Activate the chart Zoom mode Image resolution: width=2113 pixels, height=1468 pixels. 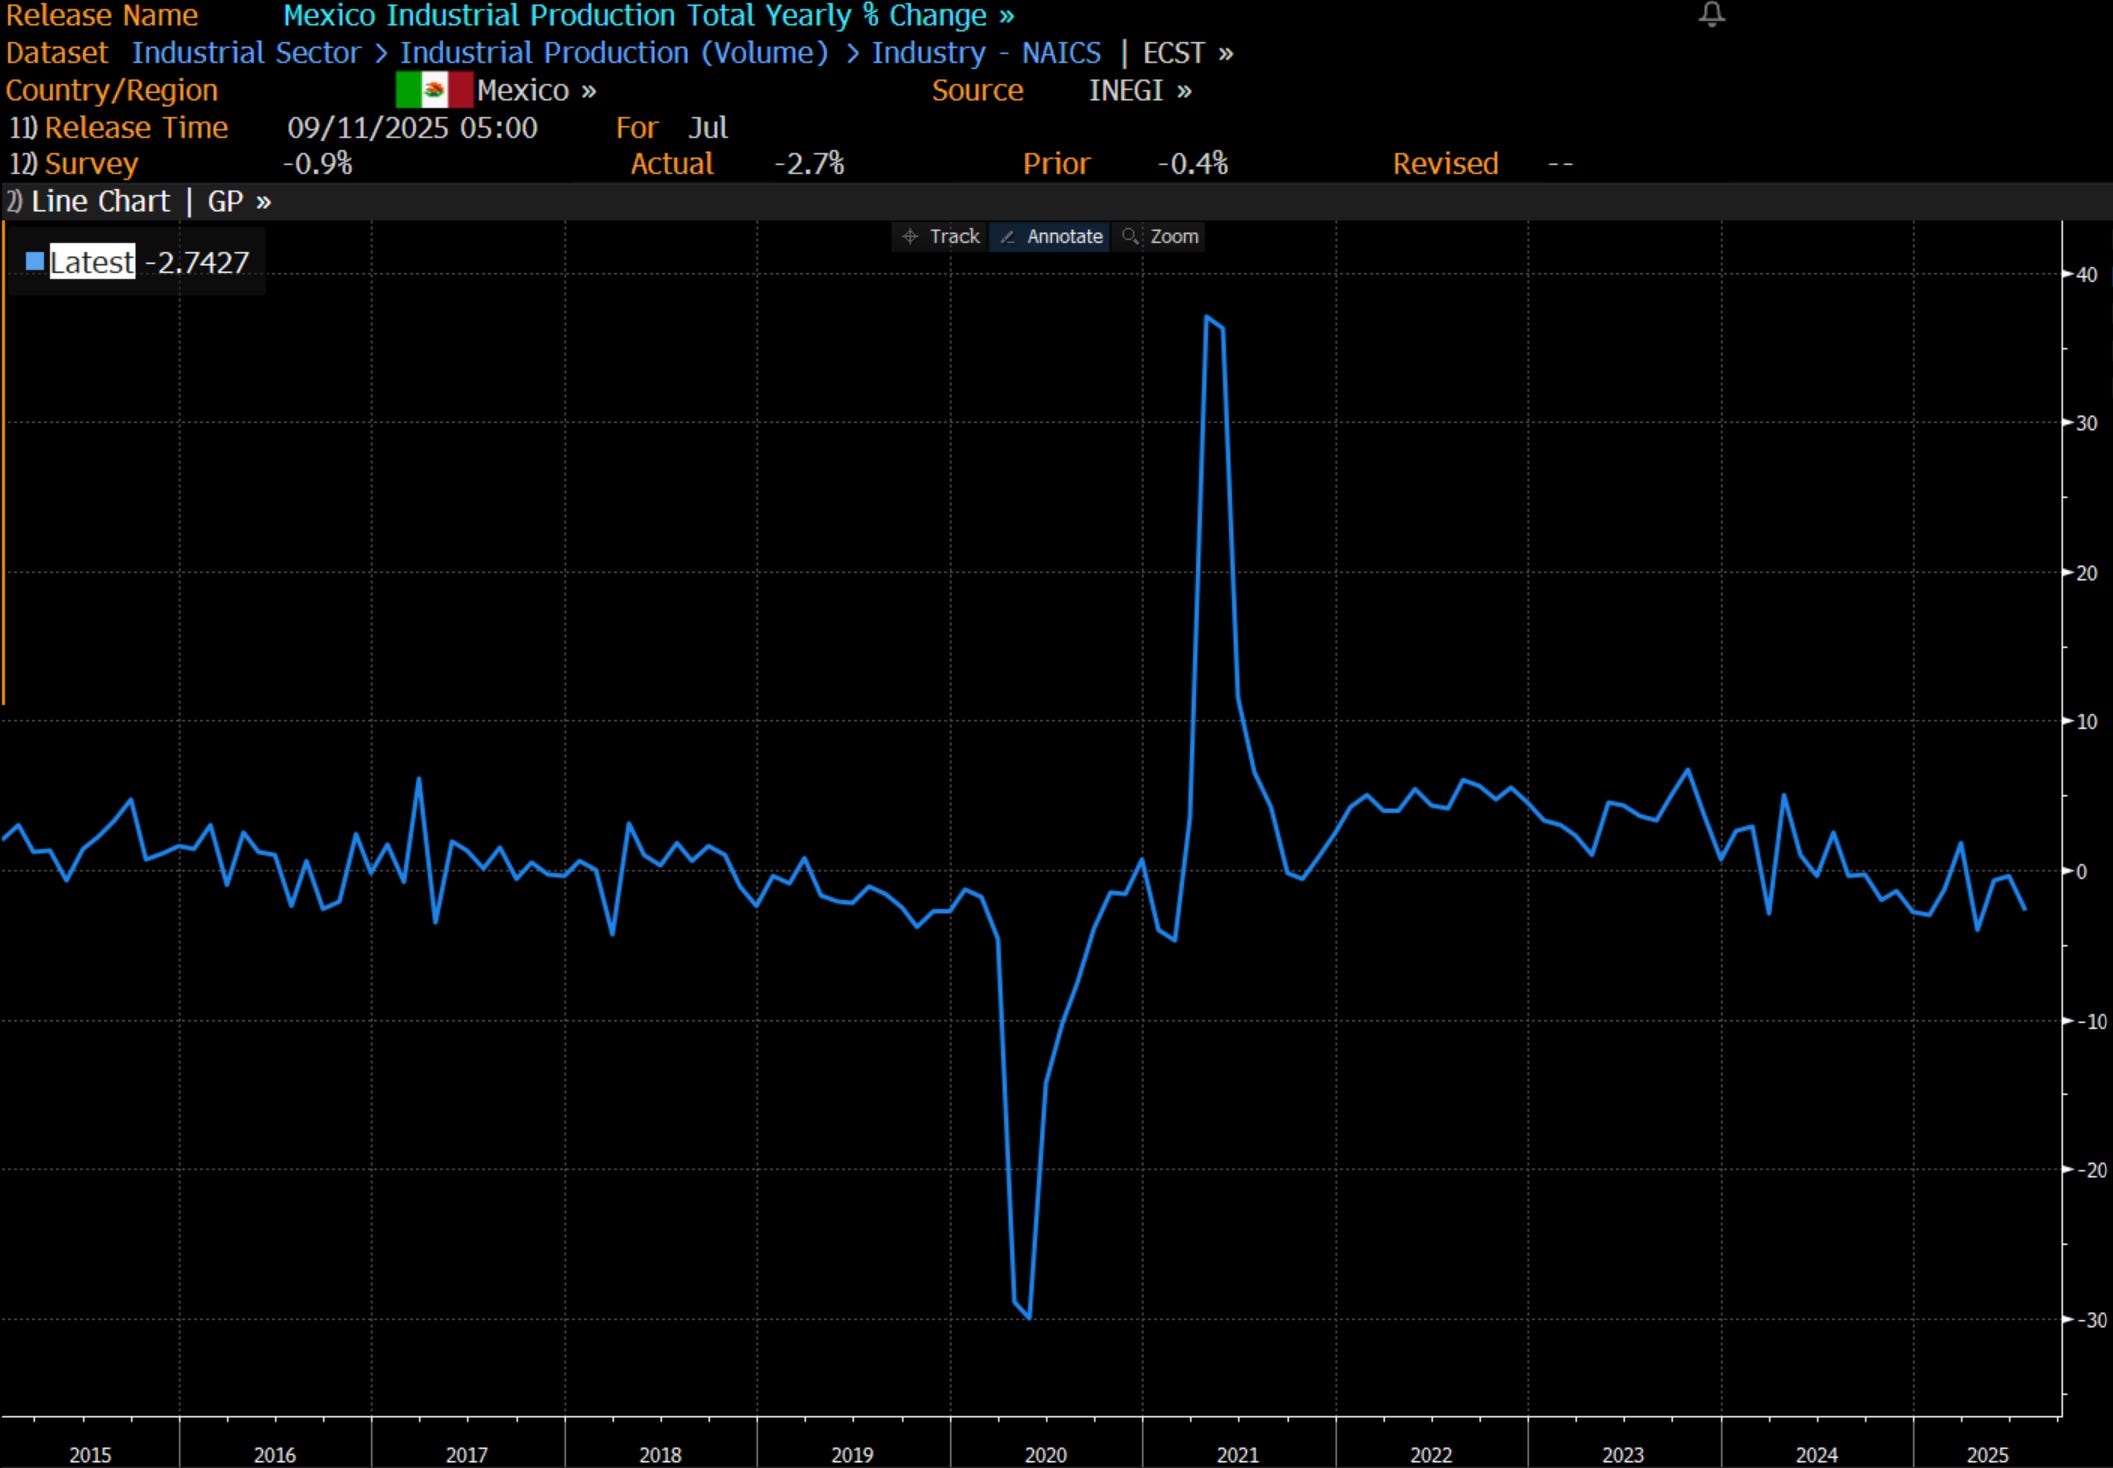1173,237
